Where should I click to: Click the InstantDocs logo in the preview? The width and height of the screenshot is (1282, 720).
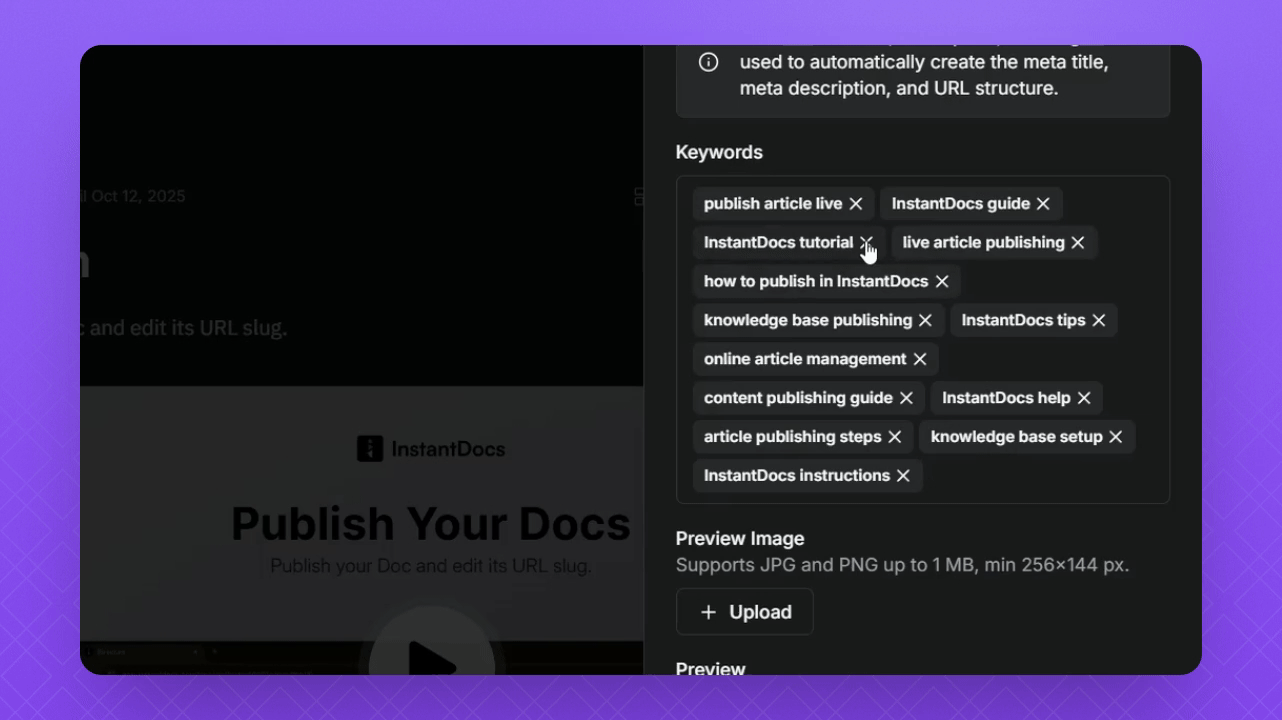[431, 449]
